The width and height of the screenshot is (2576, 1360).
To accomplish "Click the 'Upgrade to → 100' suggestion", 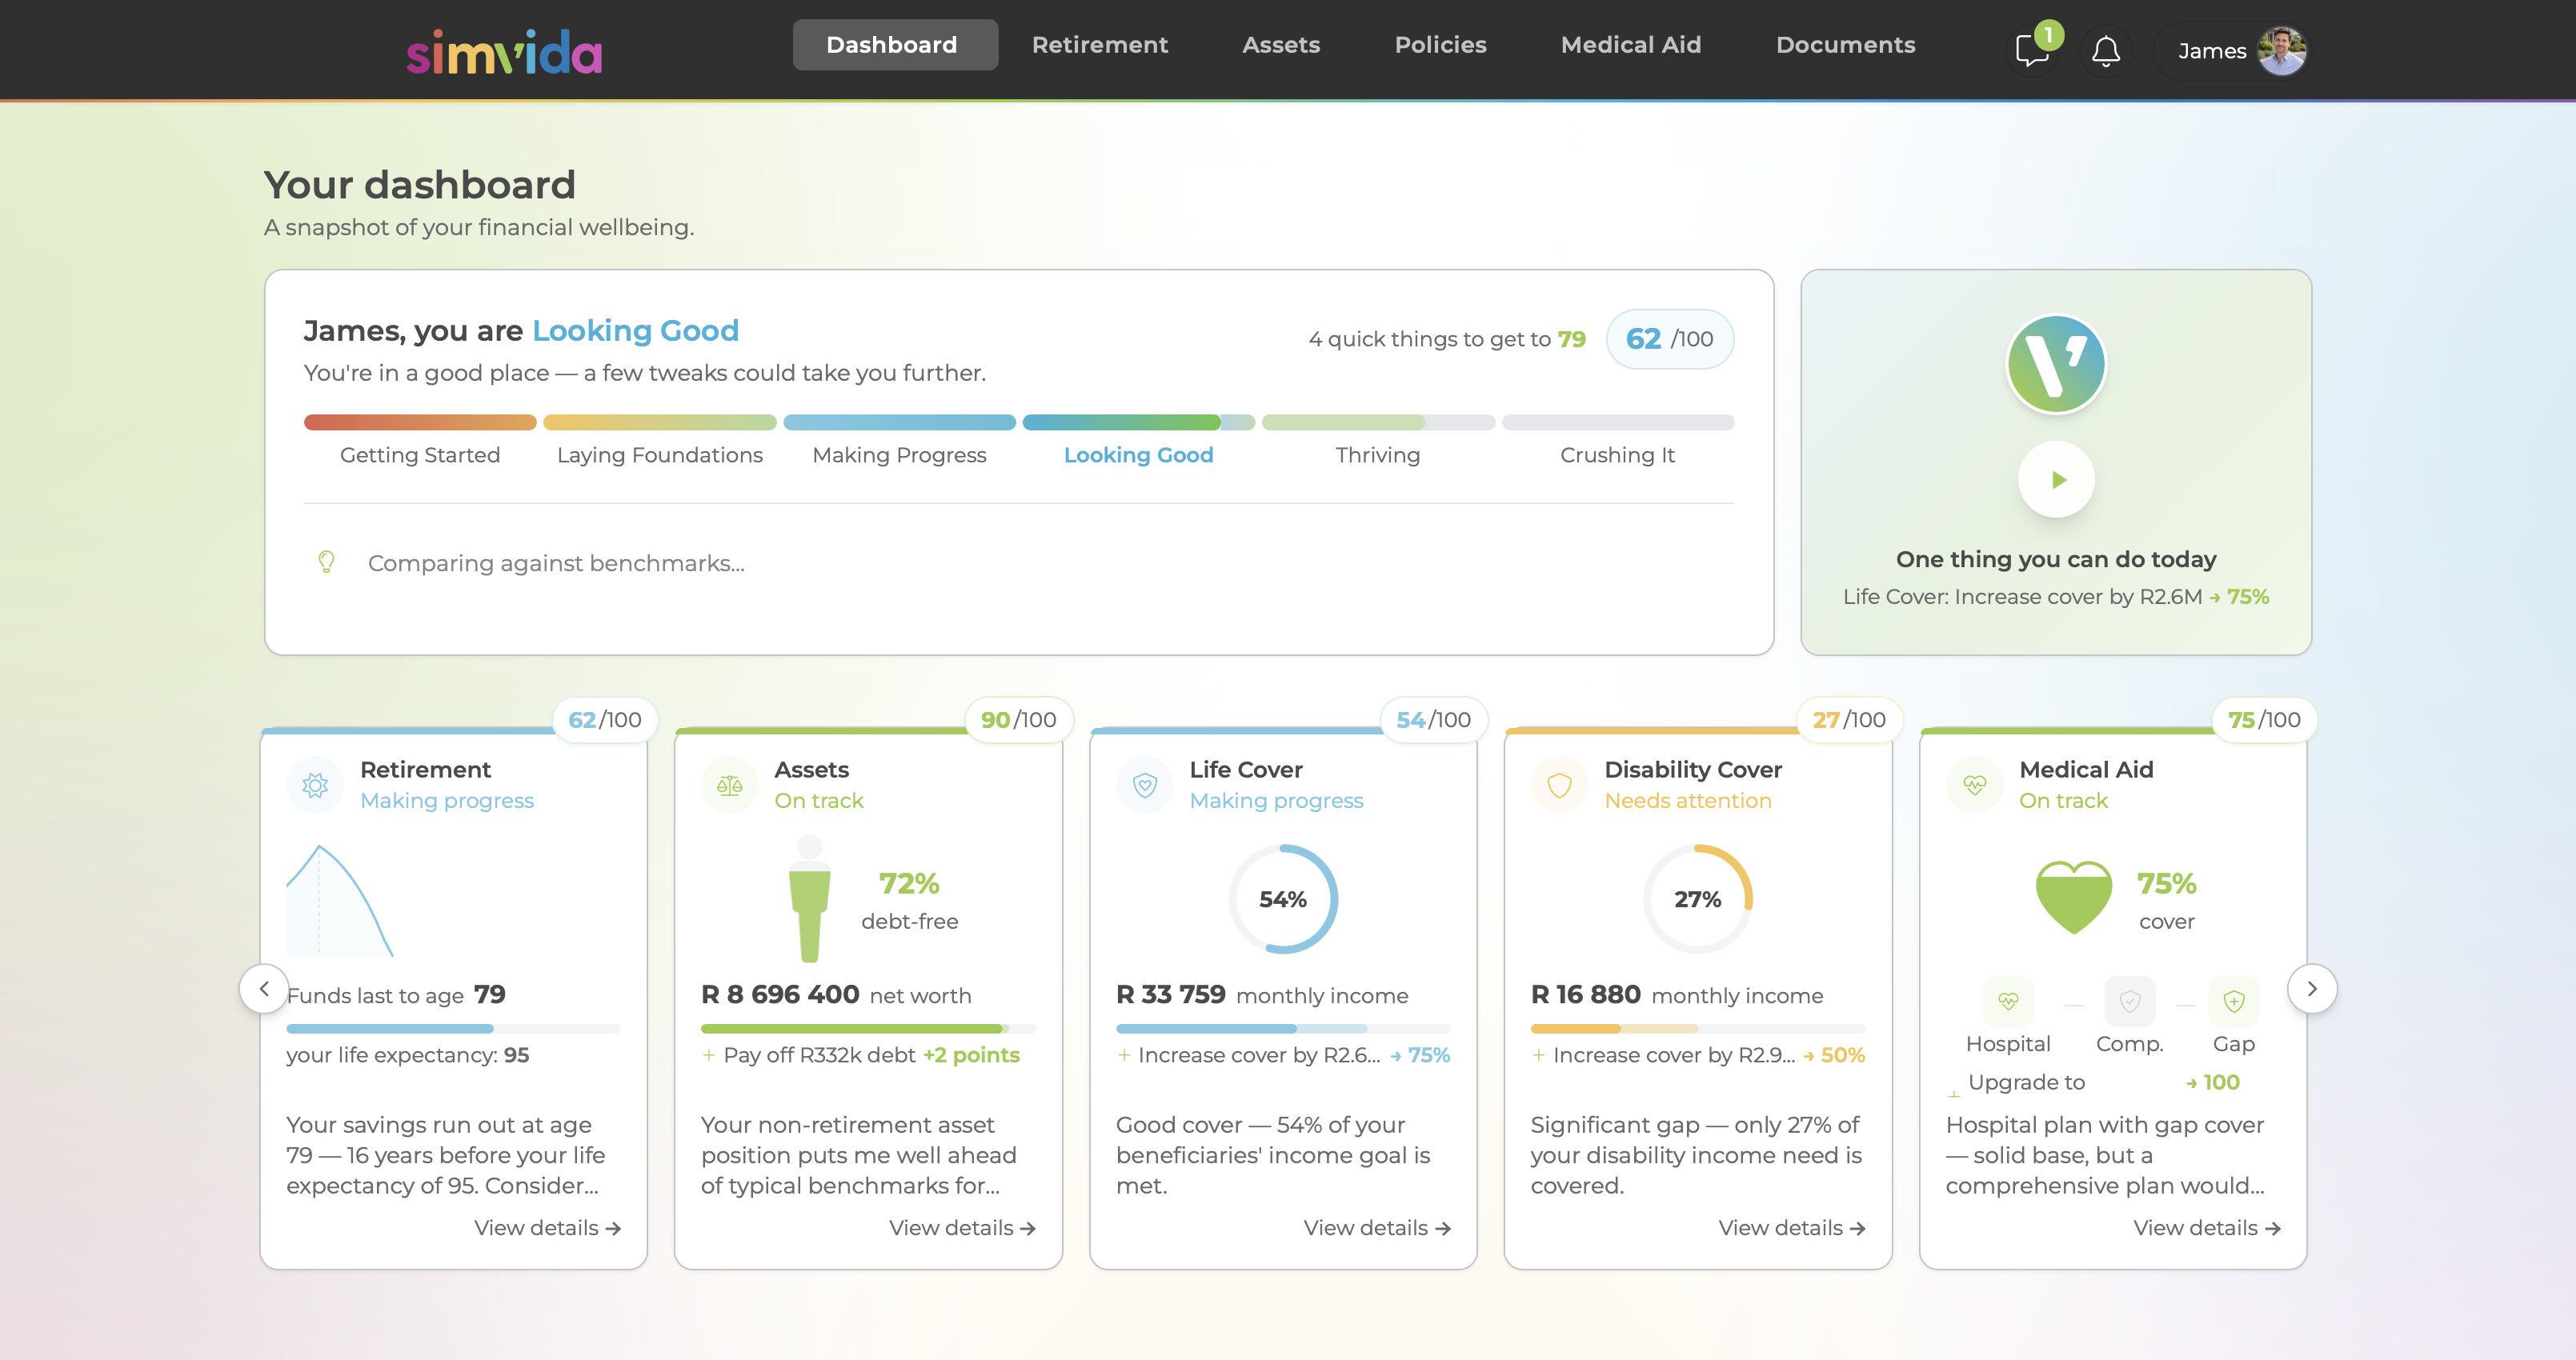I will pos(2094,1082).
